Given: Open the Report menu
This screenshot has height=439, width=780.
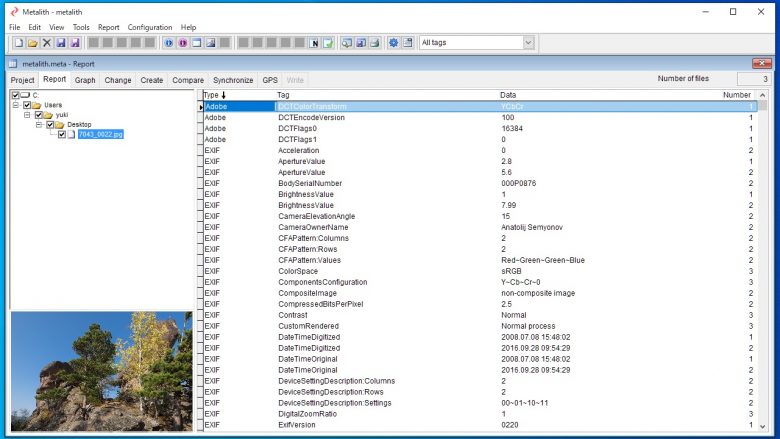Looking at the screenshot, I should pos(108,27).
